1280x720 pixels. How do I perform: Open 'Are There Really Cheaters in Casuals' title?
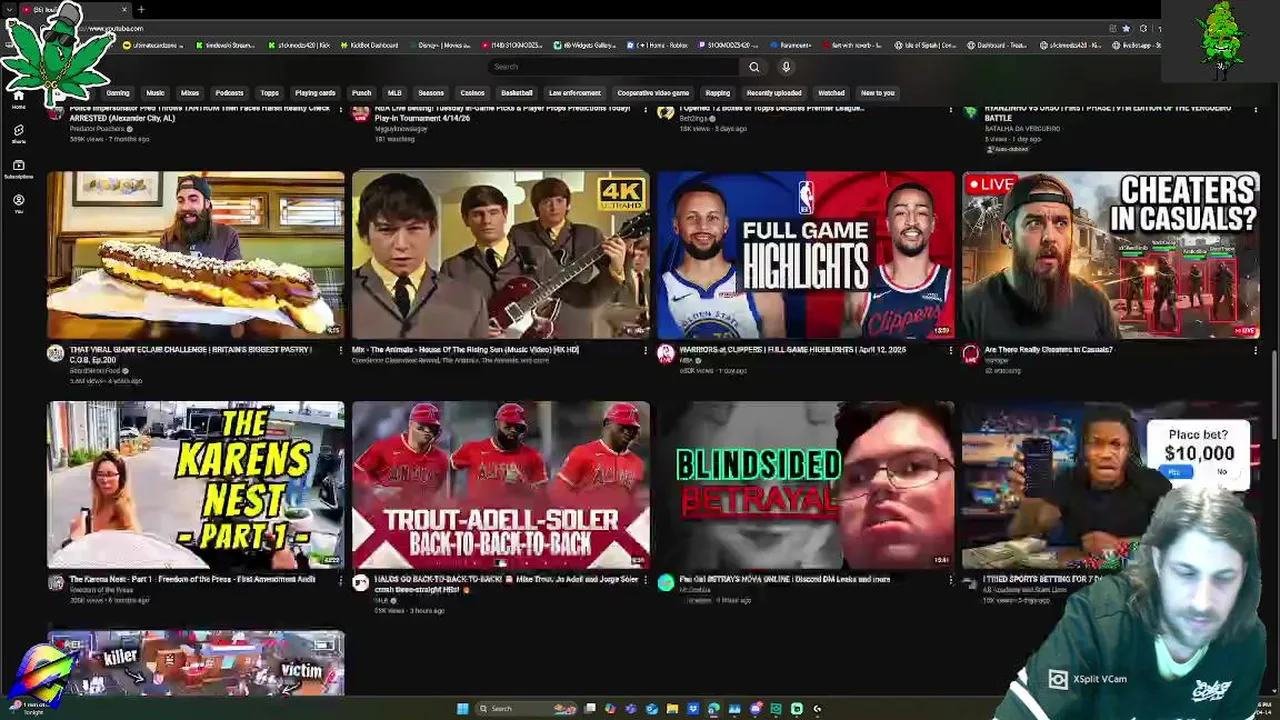(x=1048, y=350)
